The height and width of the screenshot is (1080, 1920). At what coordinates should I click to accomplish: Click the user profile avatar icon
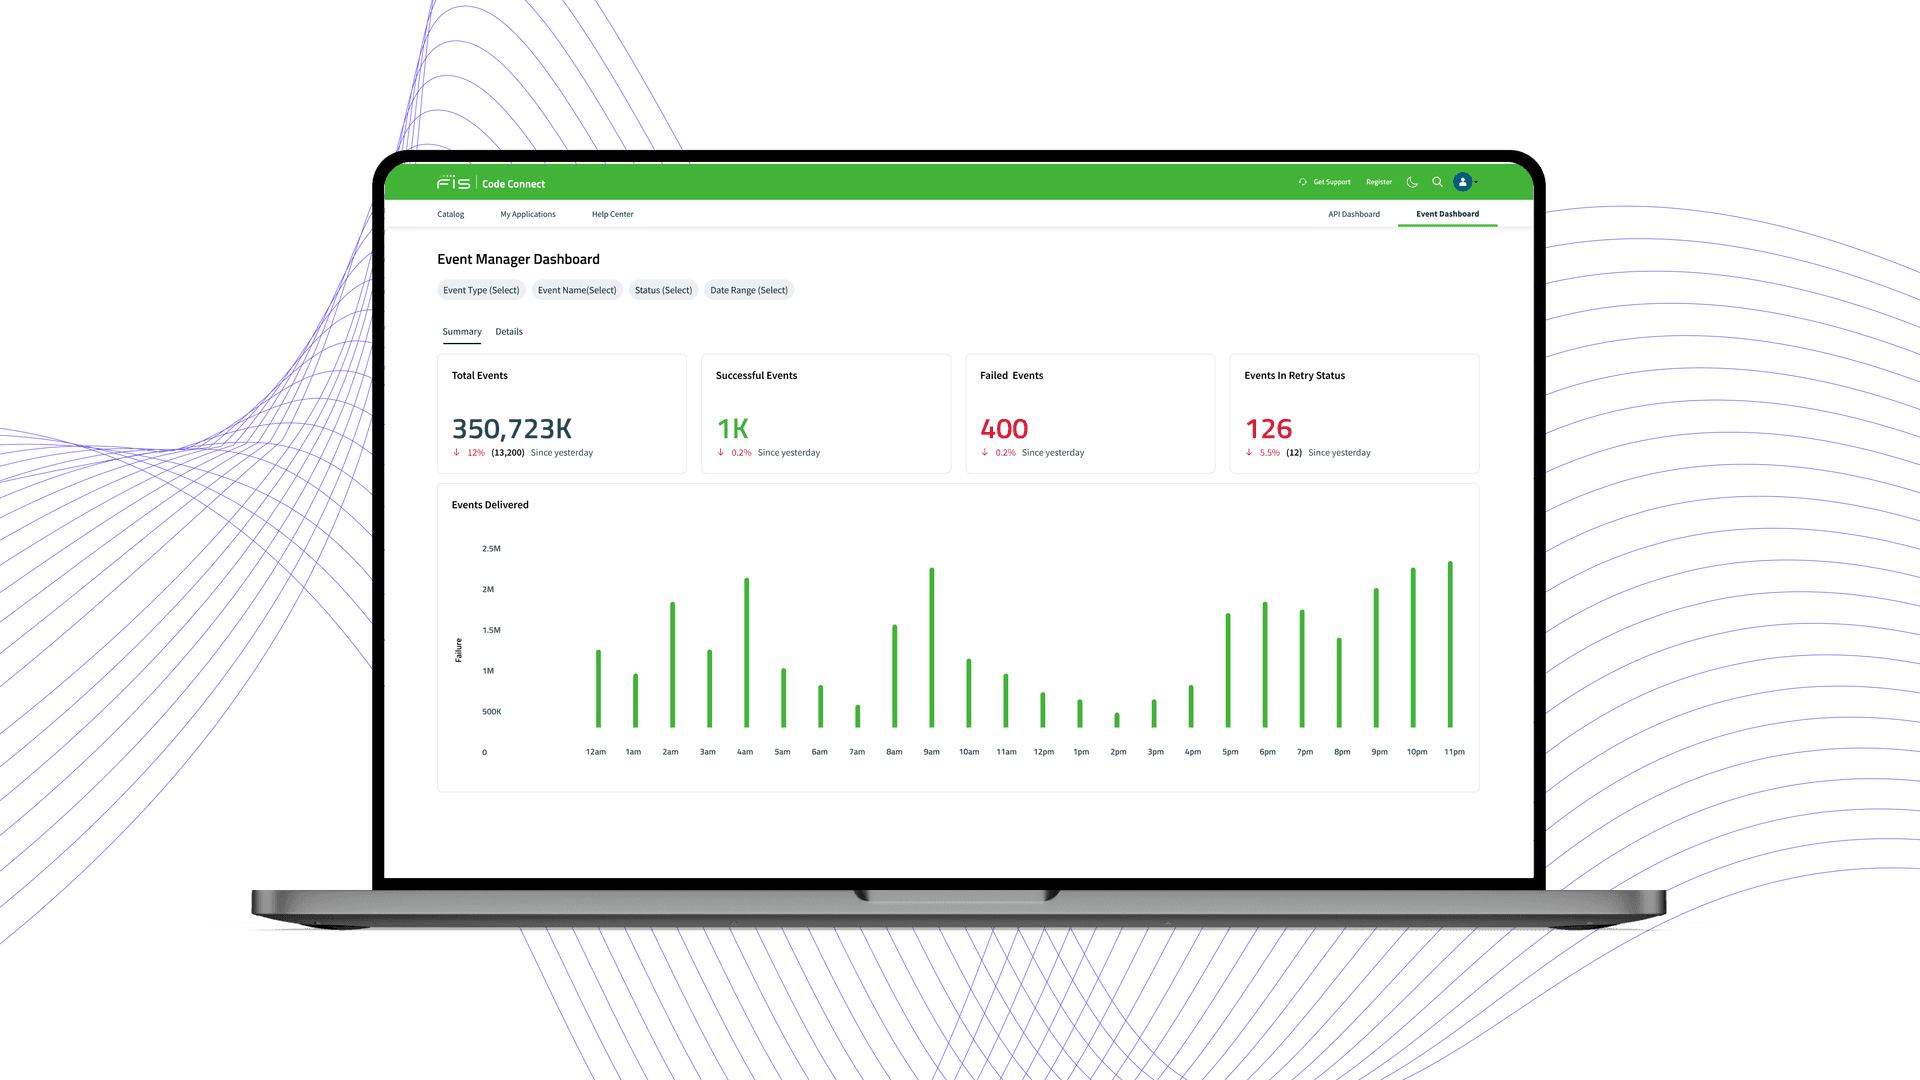tap(1462, 182)
